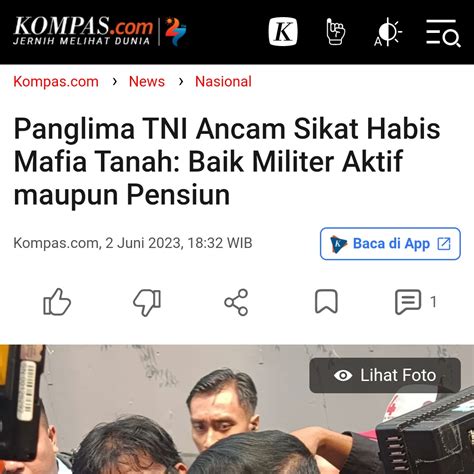Viewport: 474px width, 474px height.
Task: Open the comments section icon
Action: (x=408, y=302)
